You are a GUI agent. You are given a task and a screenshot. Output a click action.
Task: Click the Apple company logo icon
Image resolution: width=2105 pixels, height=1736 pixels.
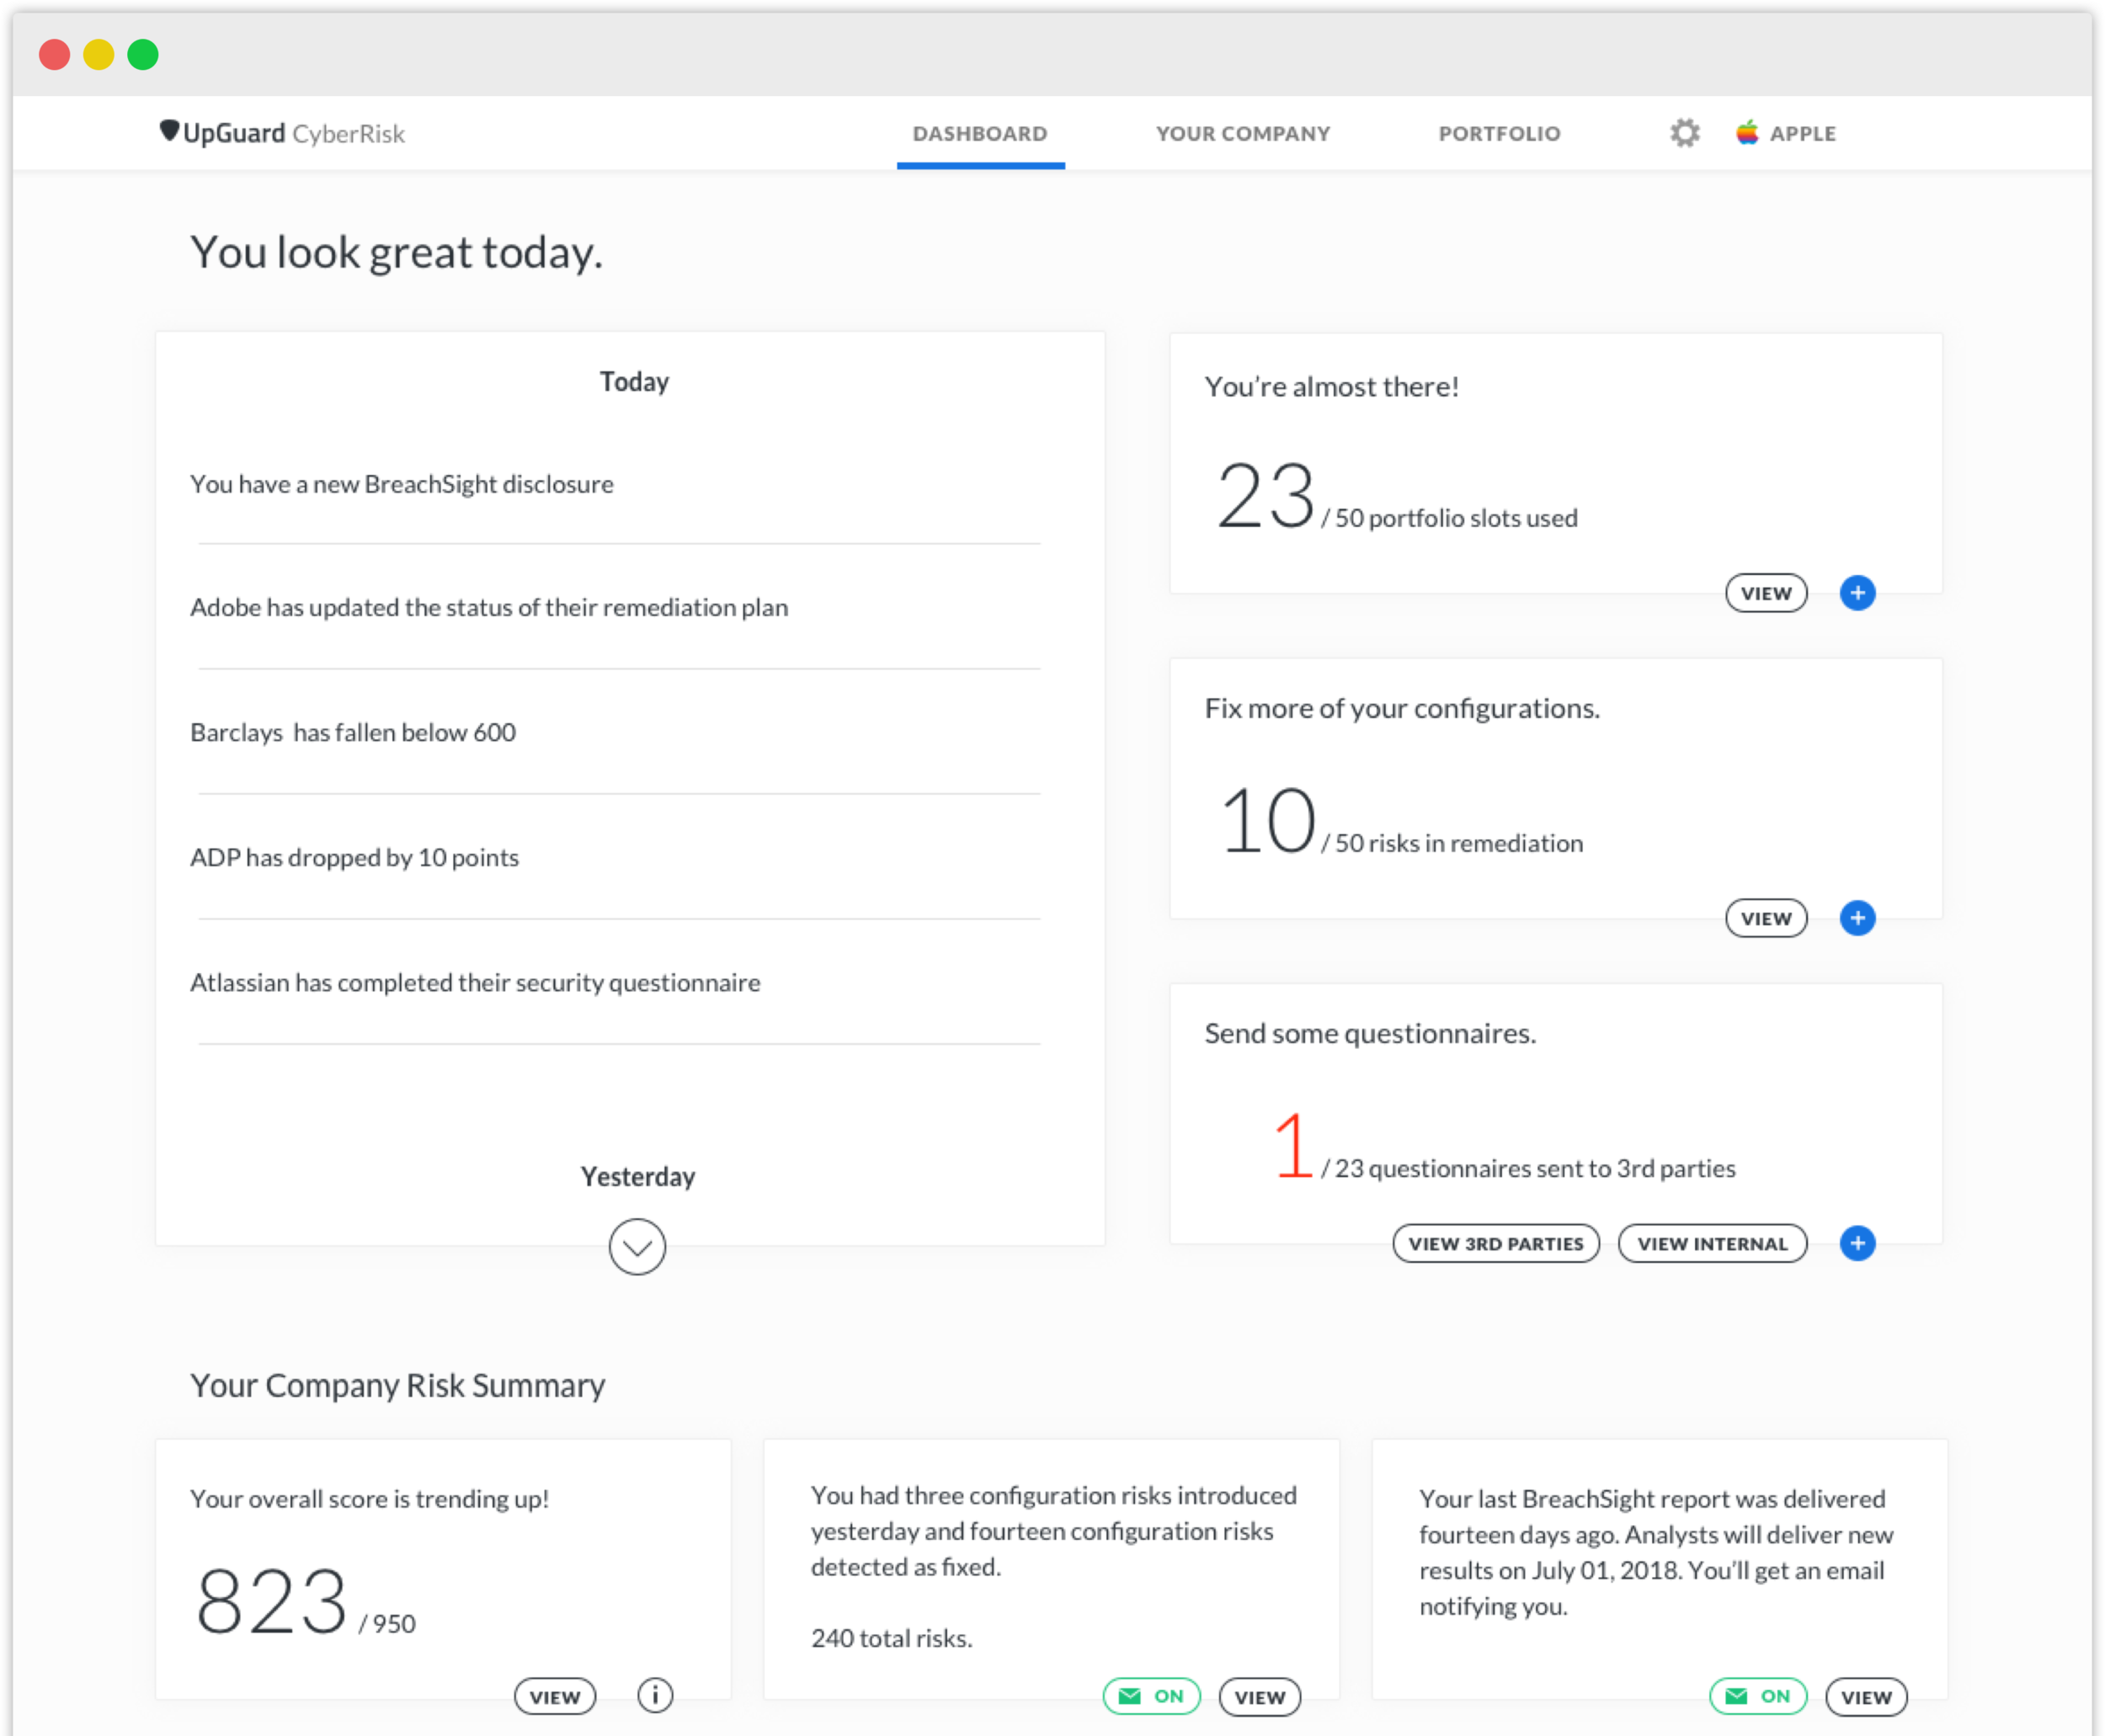point(1747,132)
